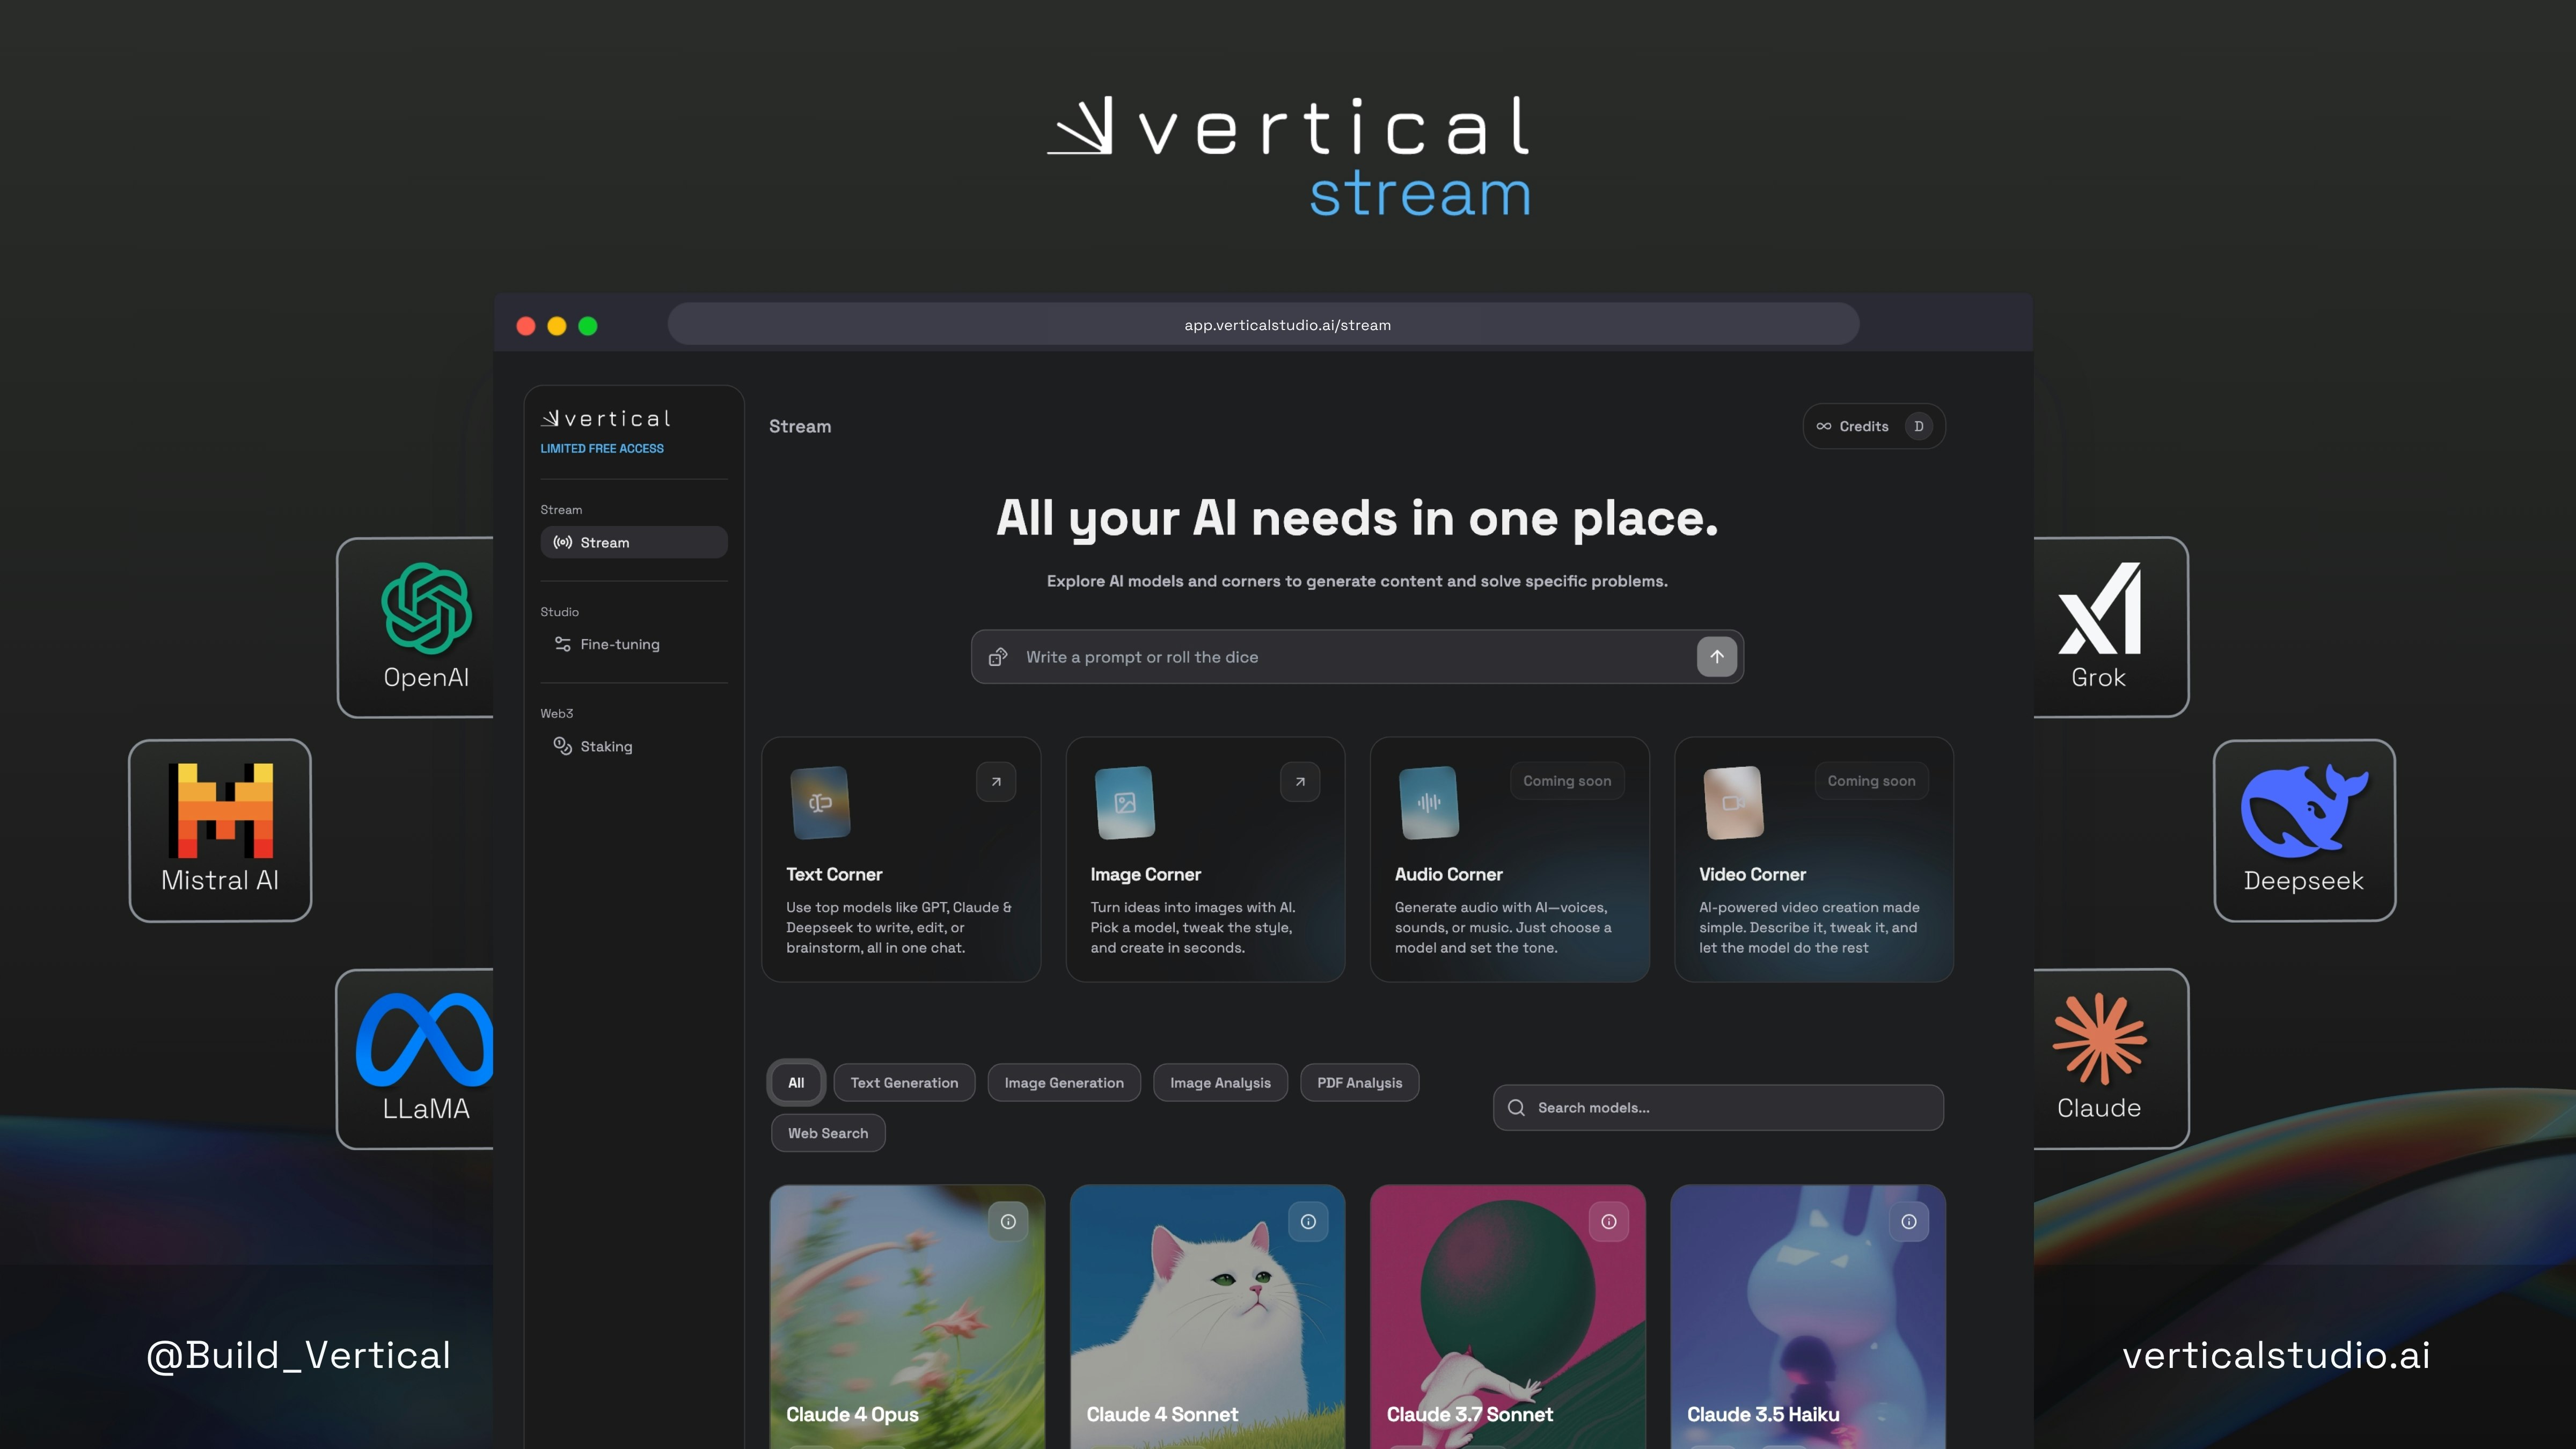Viewport: 2576px width, 1449px height.
Task: Filter models by PDF Analysis
Action: tap(1359, 1082)
